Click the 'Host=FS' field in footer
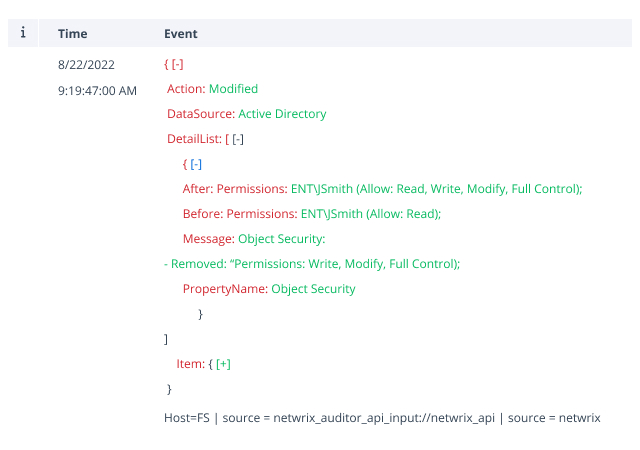The width and height of the screenshot is (640, 450). (186, 417)
